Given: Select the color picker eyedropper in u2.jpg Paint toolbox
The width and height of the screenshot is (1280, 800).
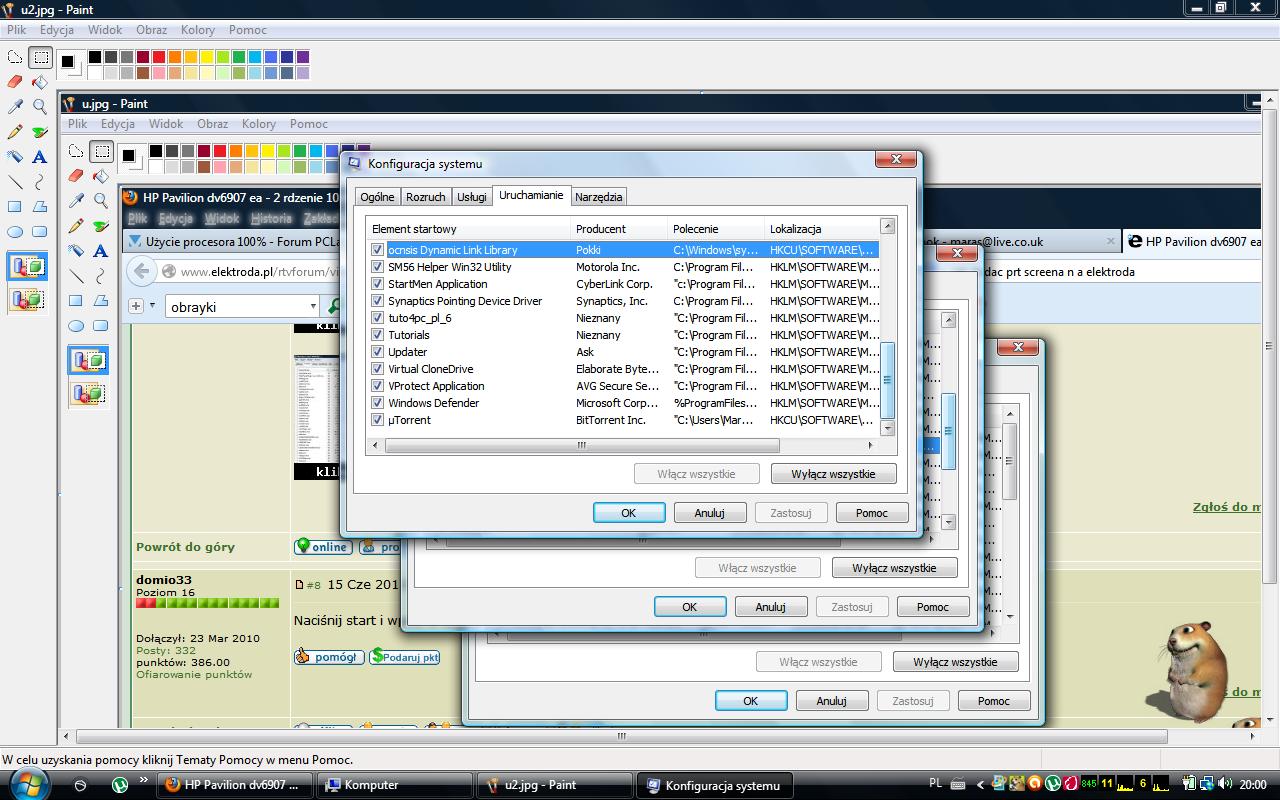Looking at the screenshot, I should point(15,107).
